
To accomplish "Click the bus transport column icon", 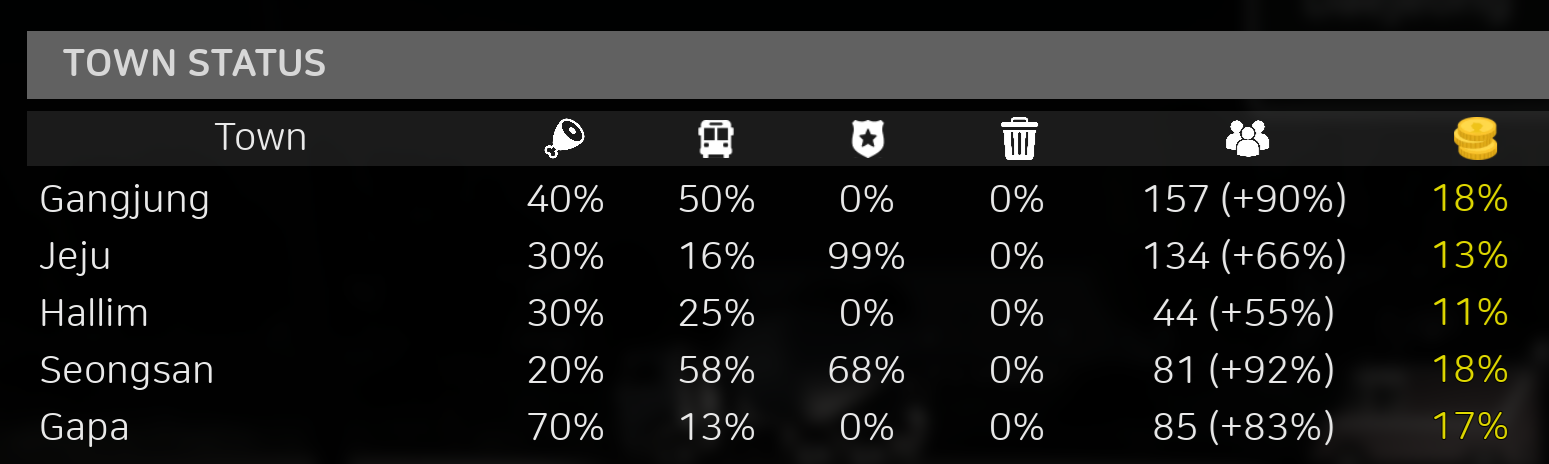I will 716,139.
